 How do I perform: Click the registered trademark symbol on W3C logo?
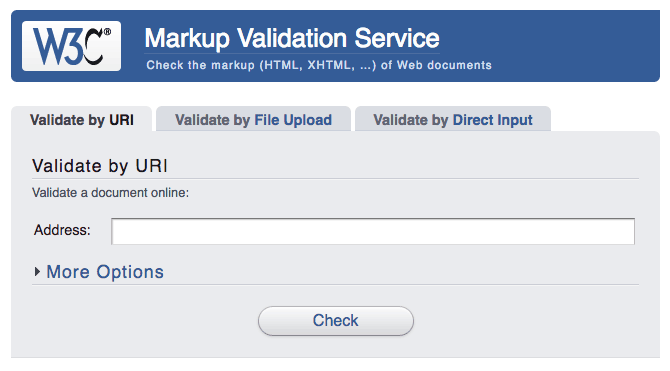pos(107,32)
